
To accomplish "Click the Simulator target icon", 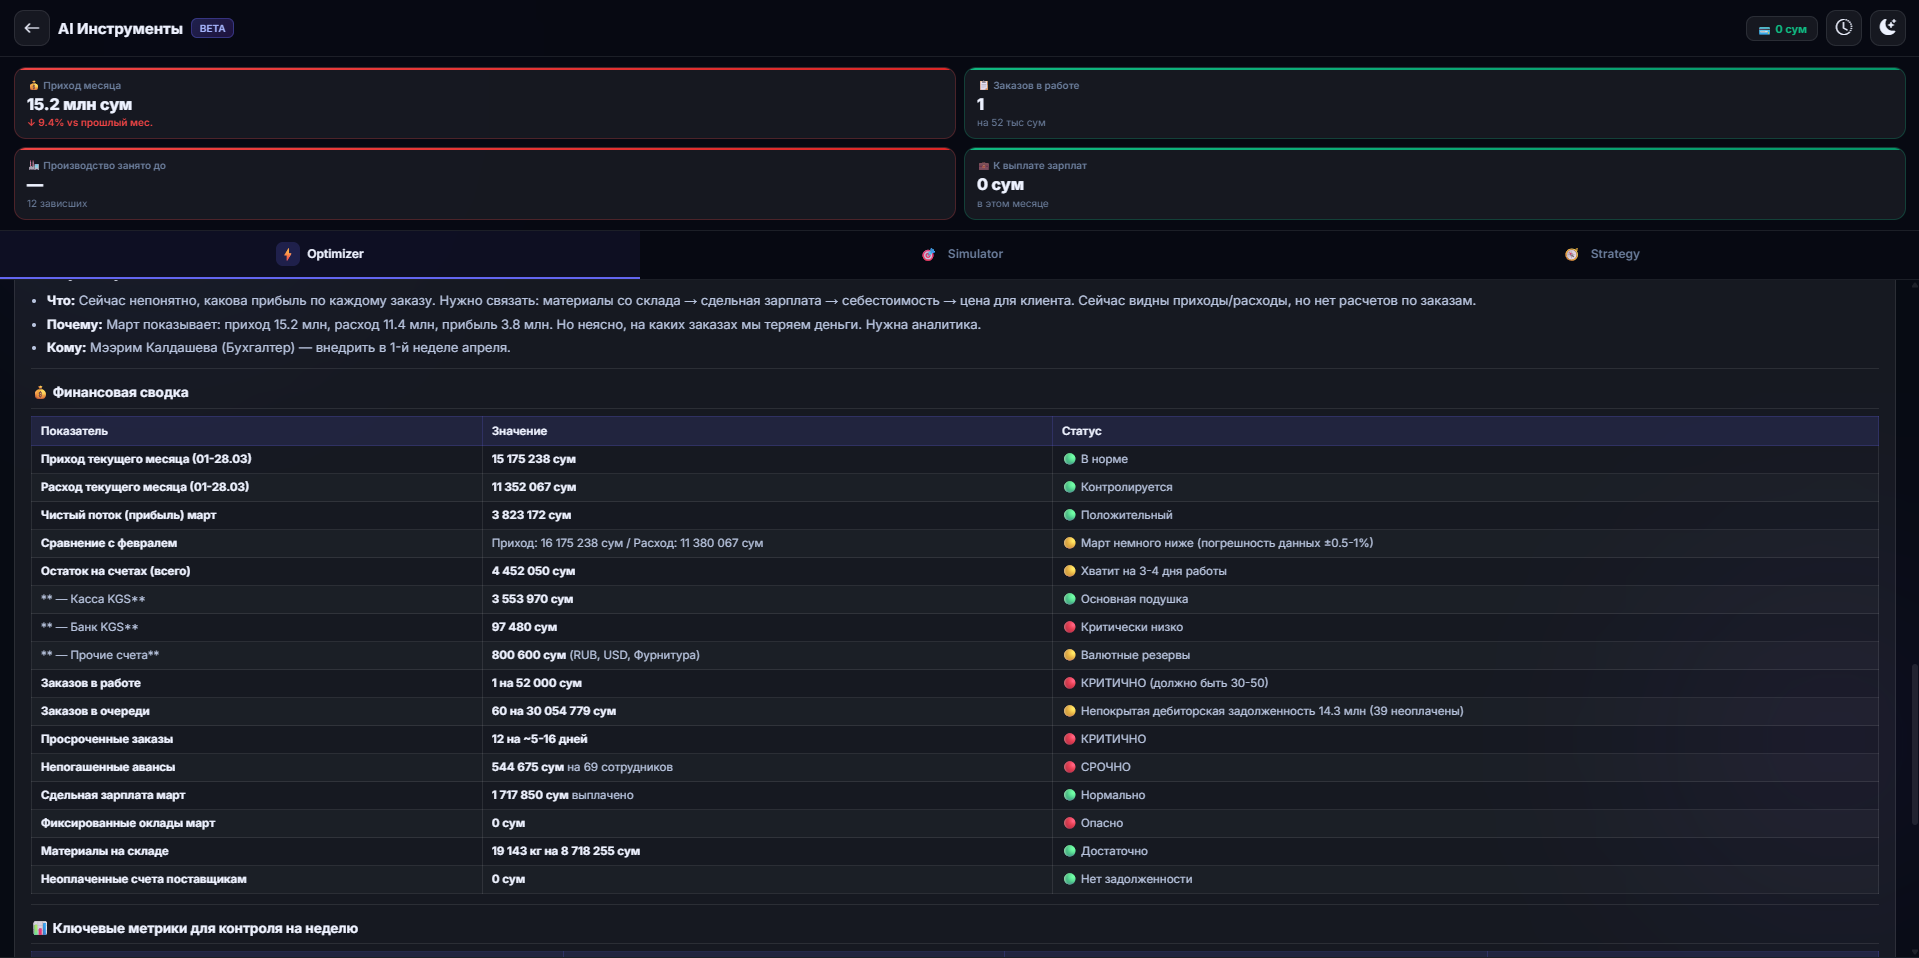I will click(x=928, y=254).
